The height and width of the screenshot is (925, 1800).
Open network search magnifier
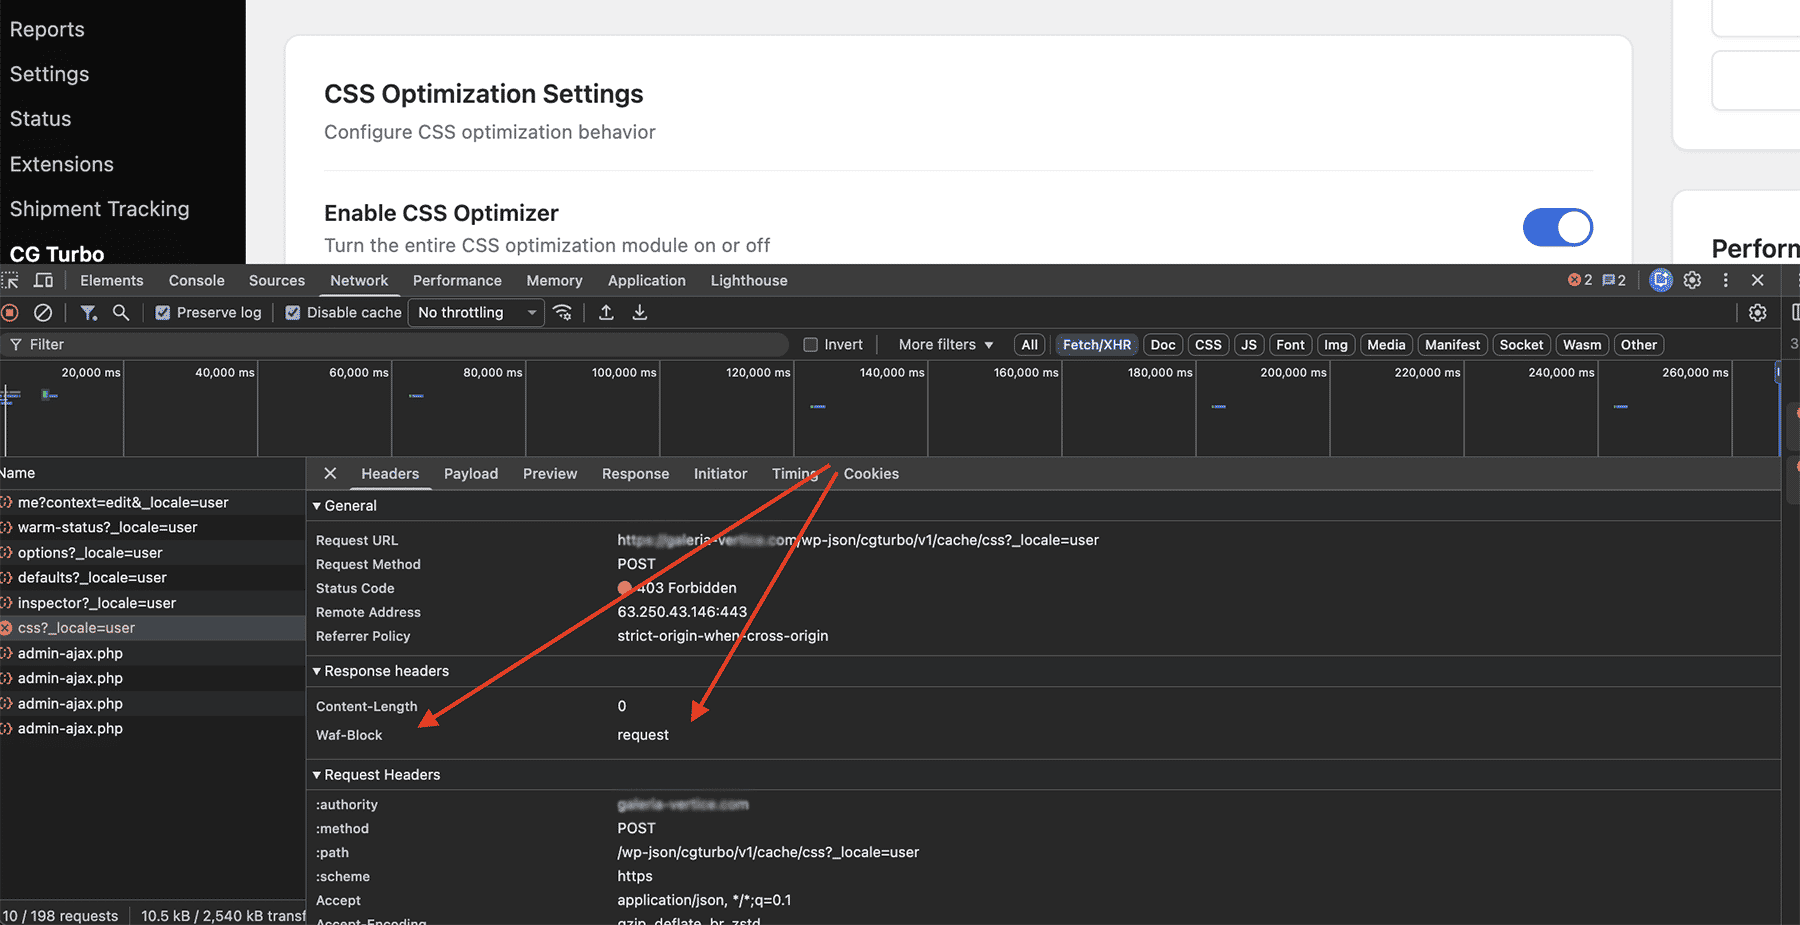(121, 313)
